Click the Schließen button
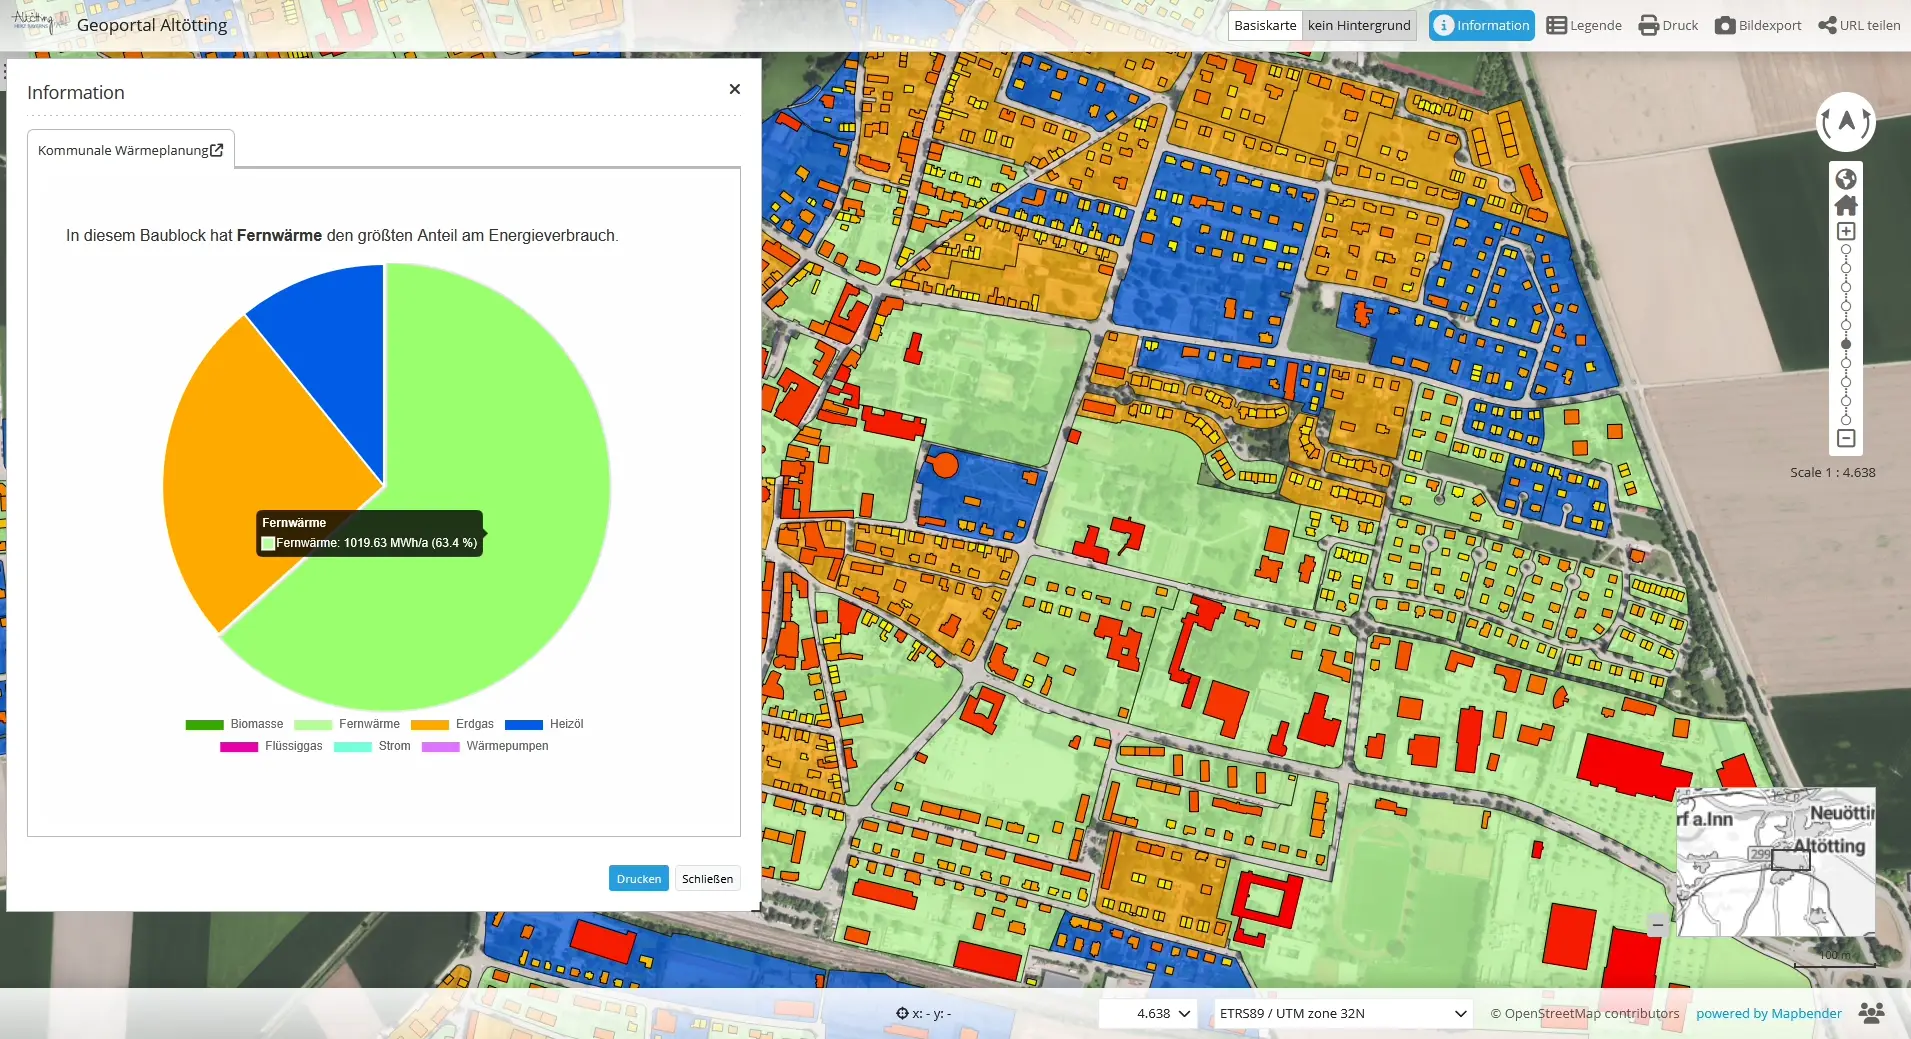Image resolution: width=1911 pixels, height=1039 pixels. (708, 879)
